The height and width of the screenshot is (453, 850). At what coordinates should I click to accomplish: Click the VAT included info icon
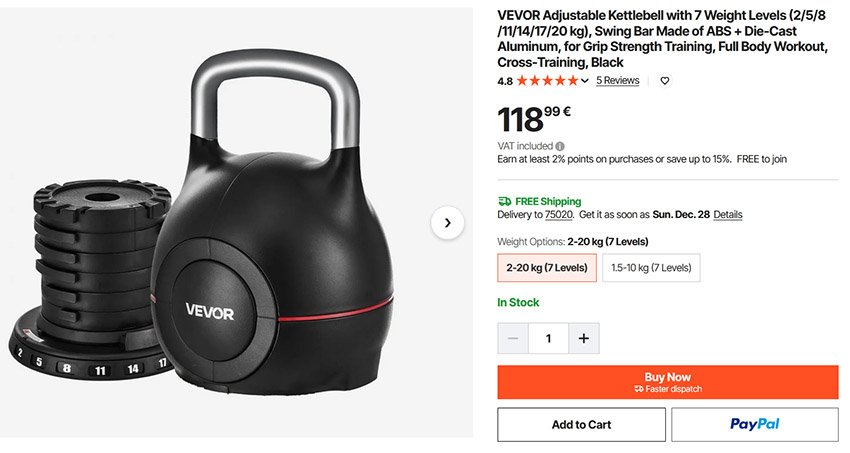[x=560, y=146]
